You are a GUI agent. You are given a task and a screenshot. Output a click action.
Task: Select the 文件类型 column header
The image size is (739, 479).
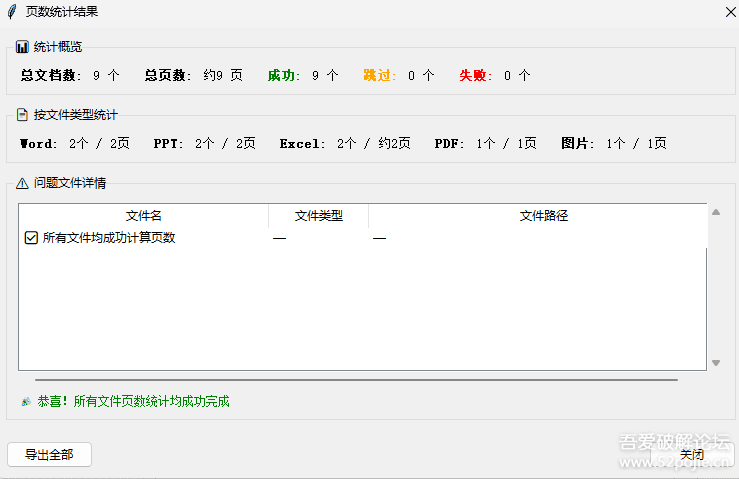pos(318,216)
